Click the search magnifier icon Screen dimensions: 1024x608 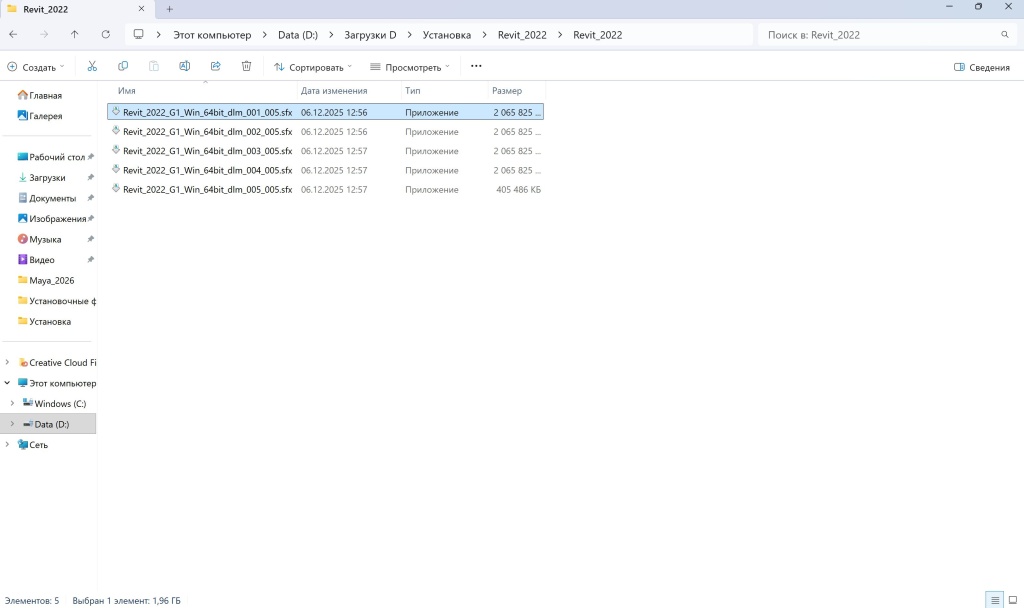[x=1004, y=35]
